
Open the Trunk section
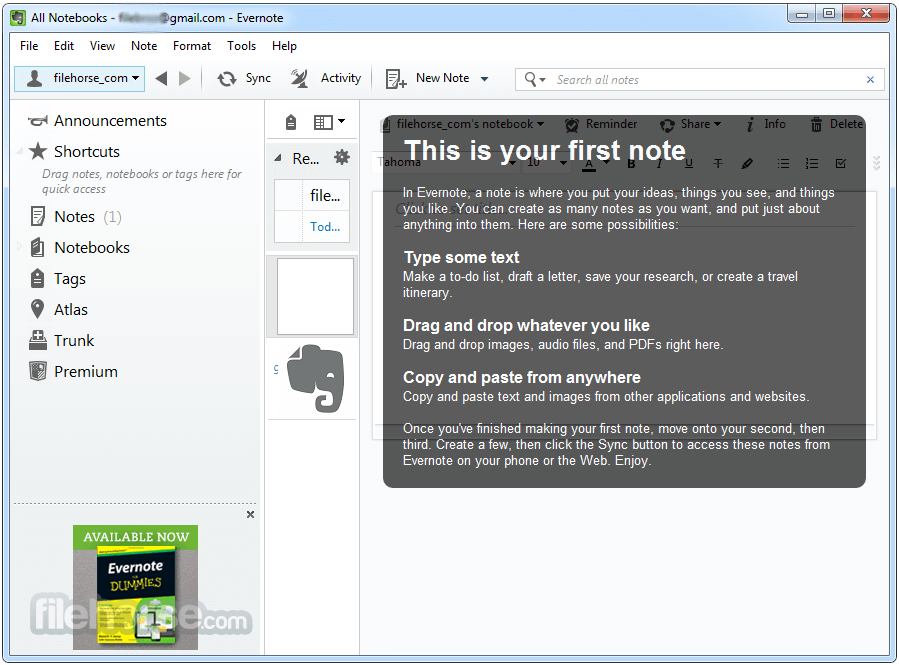coord(61,341)
